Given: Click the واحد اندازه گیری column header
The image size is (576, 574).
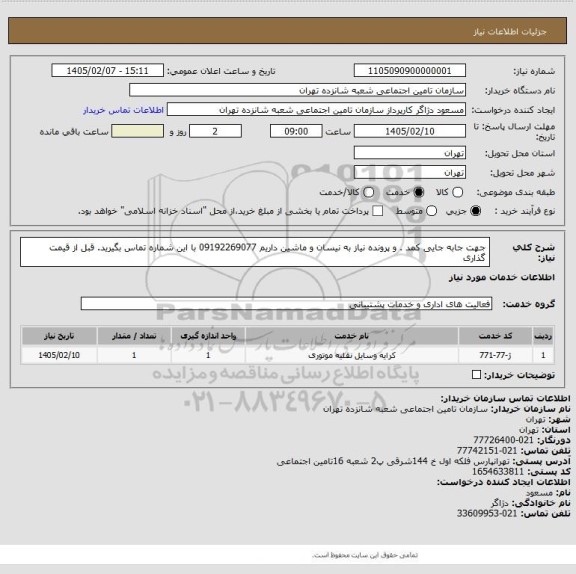Looking at the screenshot, I should click(208, 336).
